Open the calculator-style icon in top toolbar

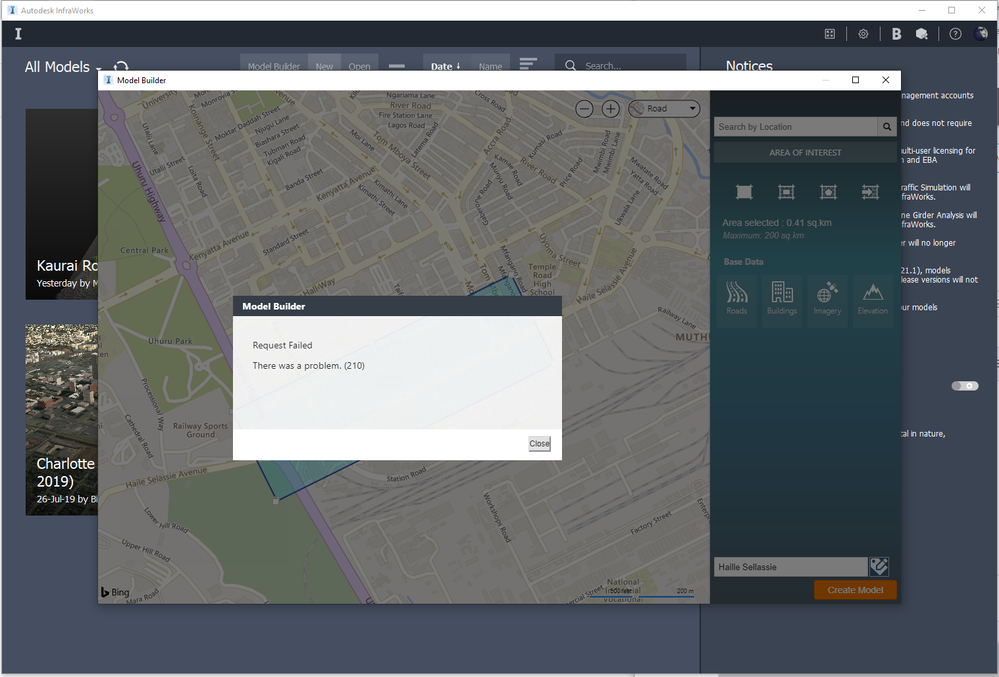coord(830,34)
